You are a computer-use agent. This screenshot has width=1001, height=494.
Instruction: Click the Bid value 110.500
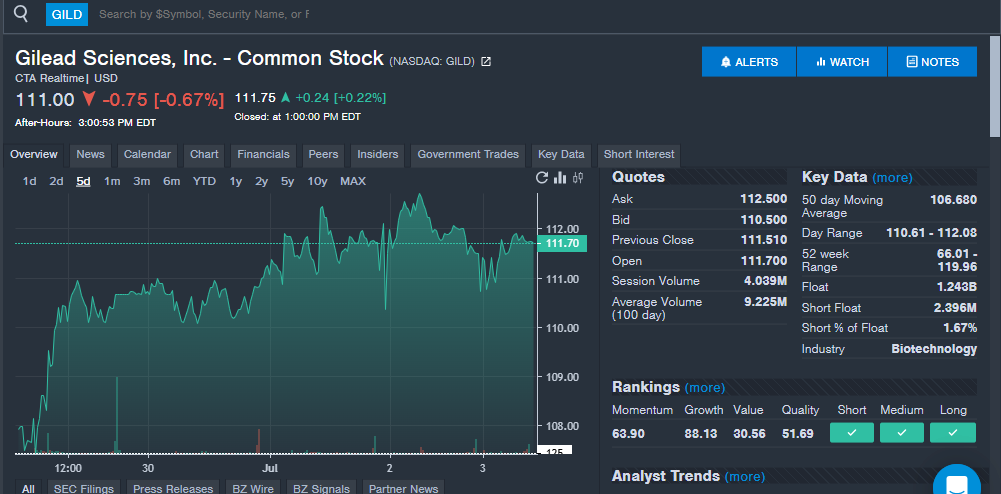(763, 220)
